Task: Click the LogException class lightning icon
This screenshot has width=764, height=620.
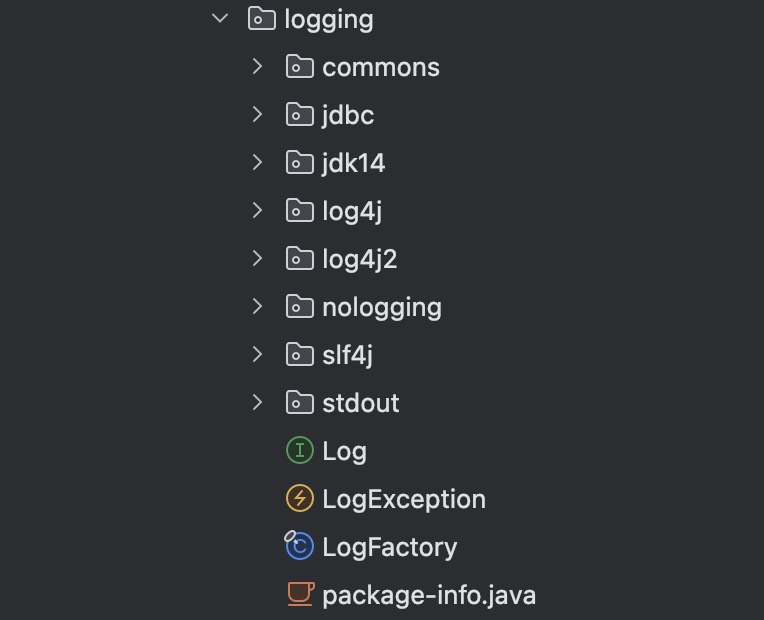Action: (300, 499)
